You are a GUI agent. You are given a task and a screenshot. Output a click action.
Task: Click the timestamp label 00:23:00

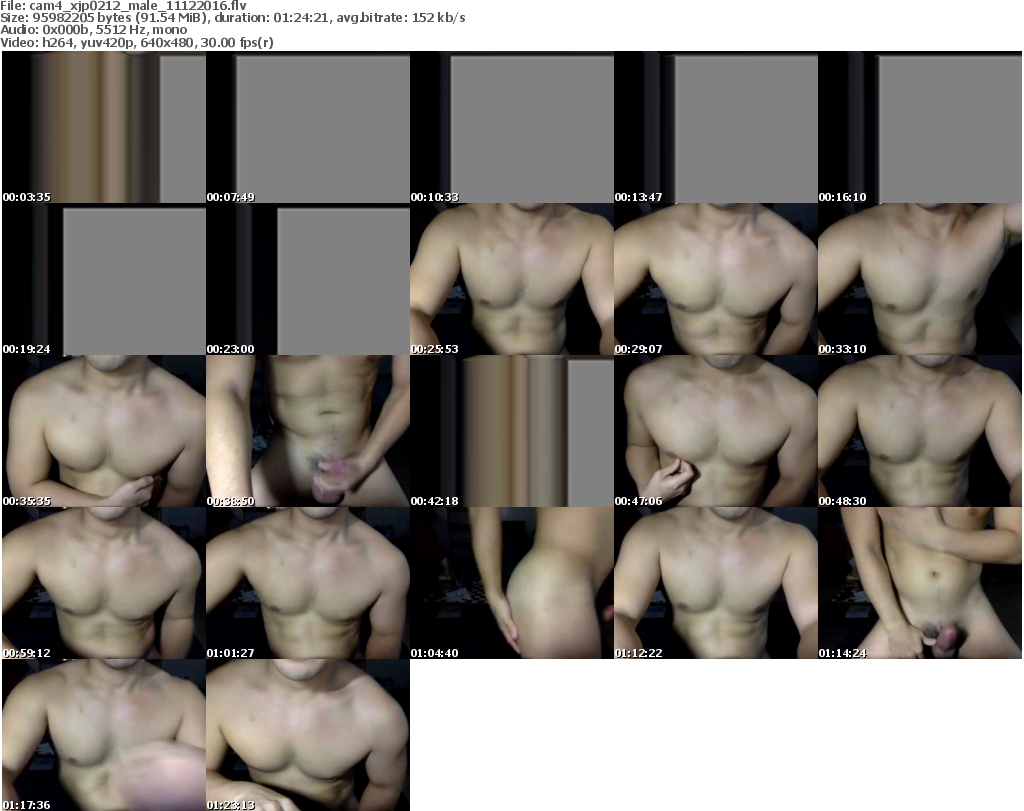(x=231, y=349)
